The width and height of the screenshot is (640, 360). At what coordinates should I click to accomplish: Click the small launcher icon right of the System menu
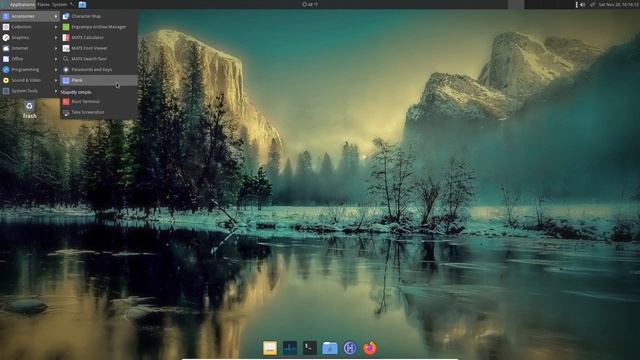pos(73,4)
